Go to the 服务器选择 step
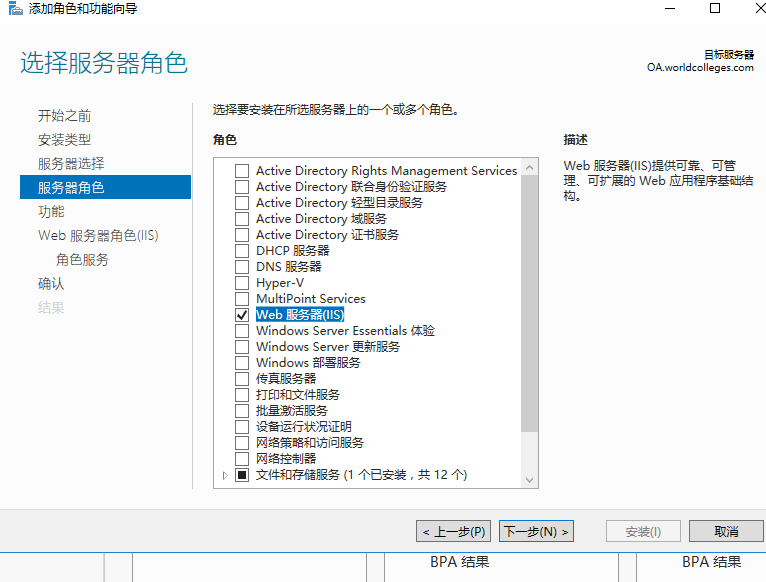The image size is (766, 582). 71,164
